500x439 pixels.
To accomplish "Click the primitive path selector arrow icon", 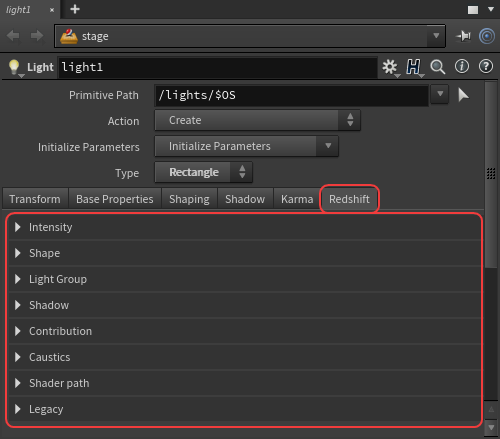I will [x=463, y=95].
